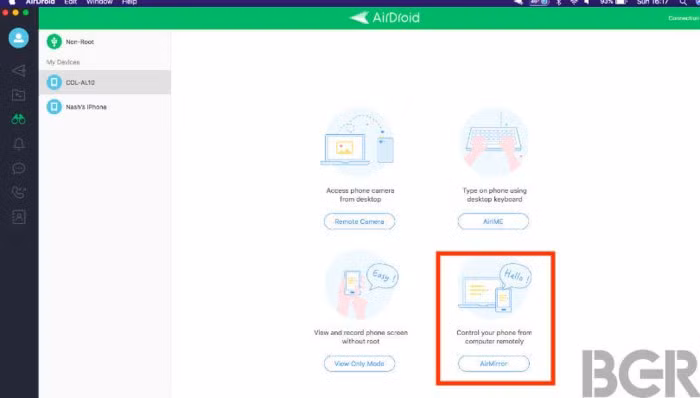Click the remote camera illustration
700x398 pixels.
[359, 142]
